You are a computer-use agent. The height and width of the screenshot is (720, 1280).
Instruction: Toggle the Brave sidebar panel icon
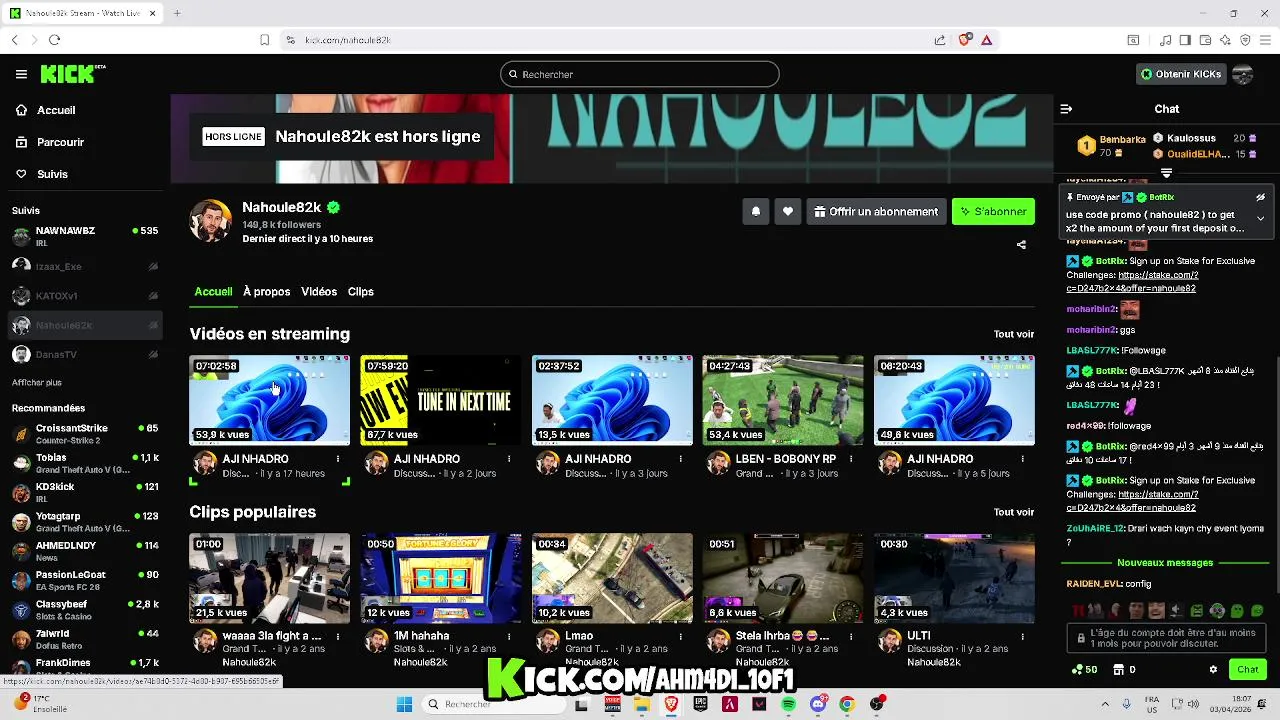point(1185,40)
